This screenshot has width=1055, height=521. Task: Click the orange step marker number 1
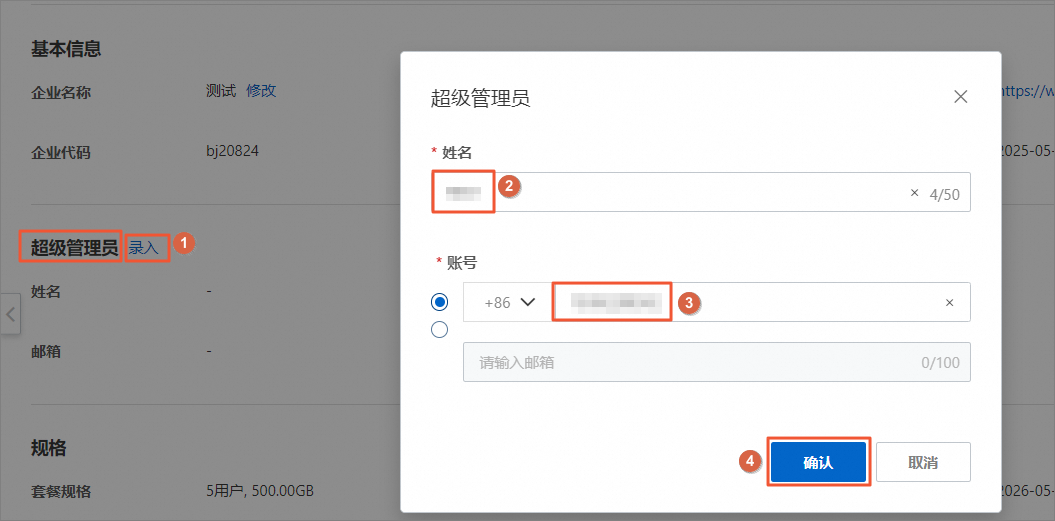pyautogui.click(x=184, y=244)
